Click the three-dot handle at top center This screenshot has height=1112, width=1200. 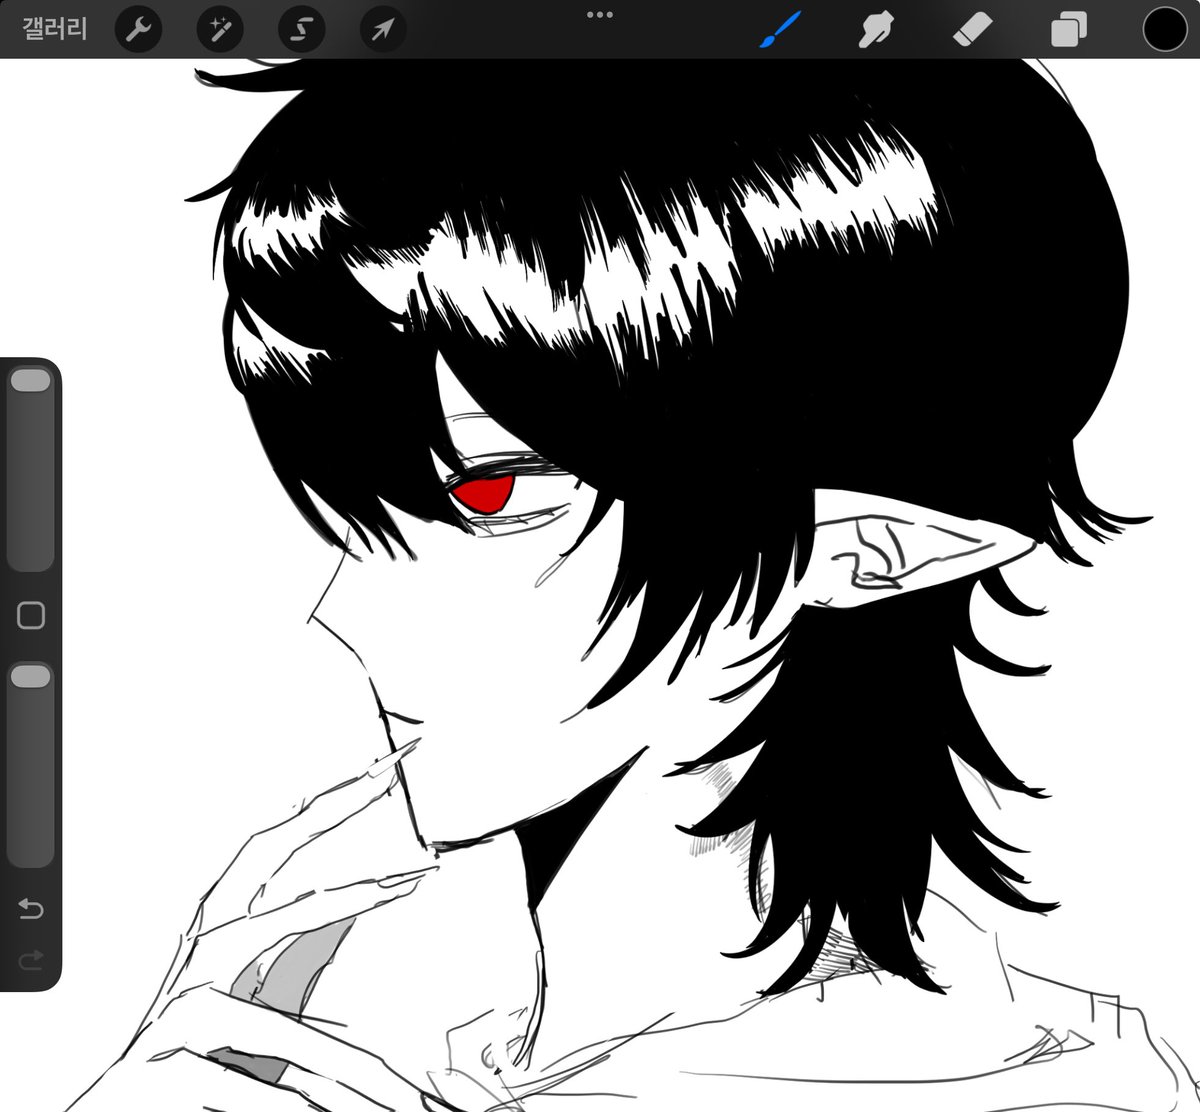[x=599, y=15]
